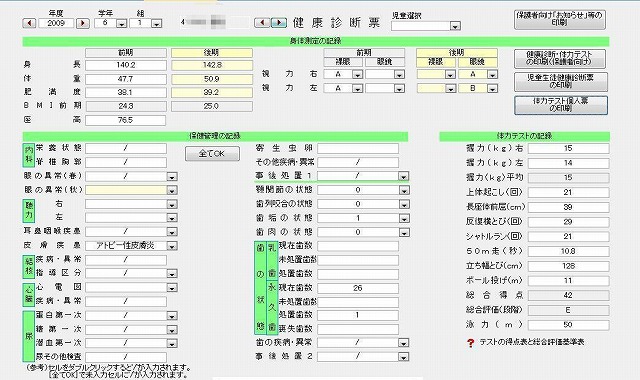This screenshot has width=640, height=380.
Task: Click the 尿その他検査 input field
Action: click(x=126, y=357)
